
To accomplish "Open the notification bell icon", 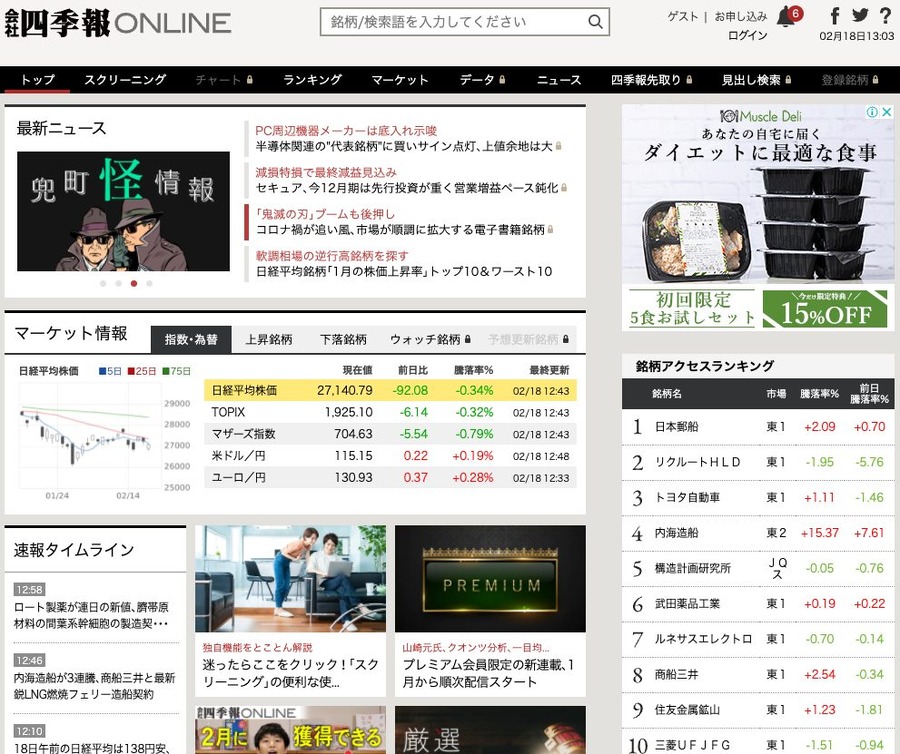I will 786,17.
